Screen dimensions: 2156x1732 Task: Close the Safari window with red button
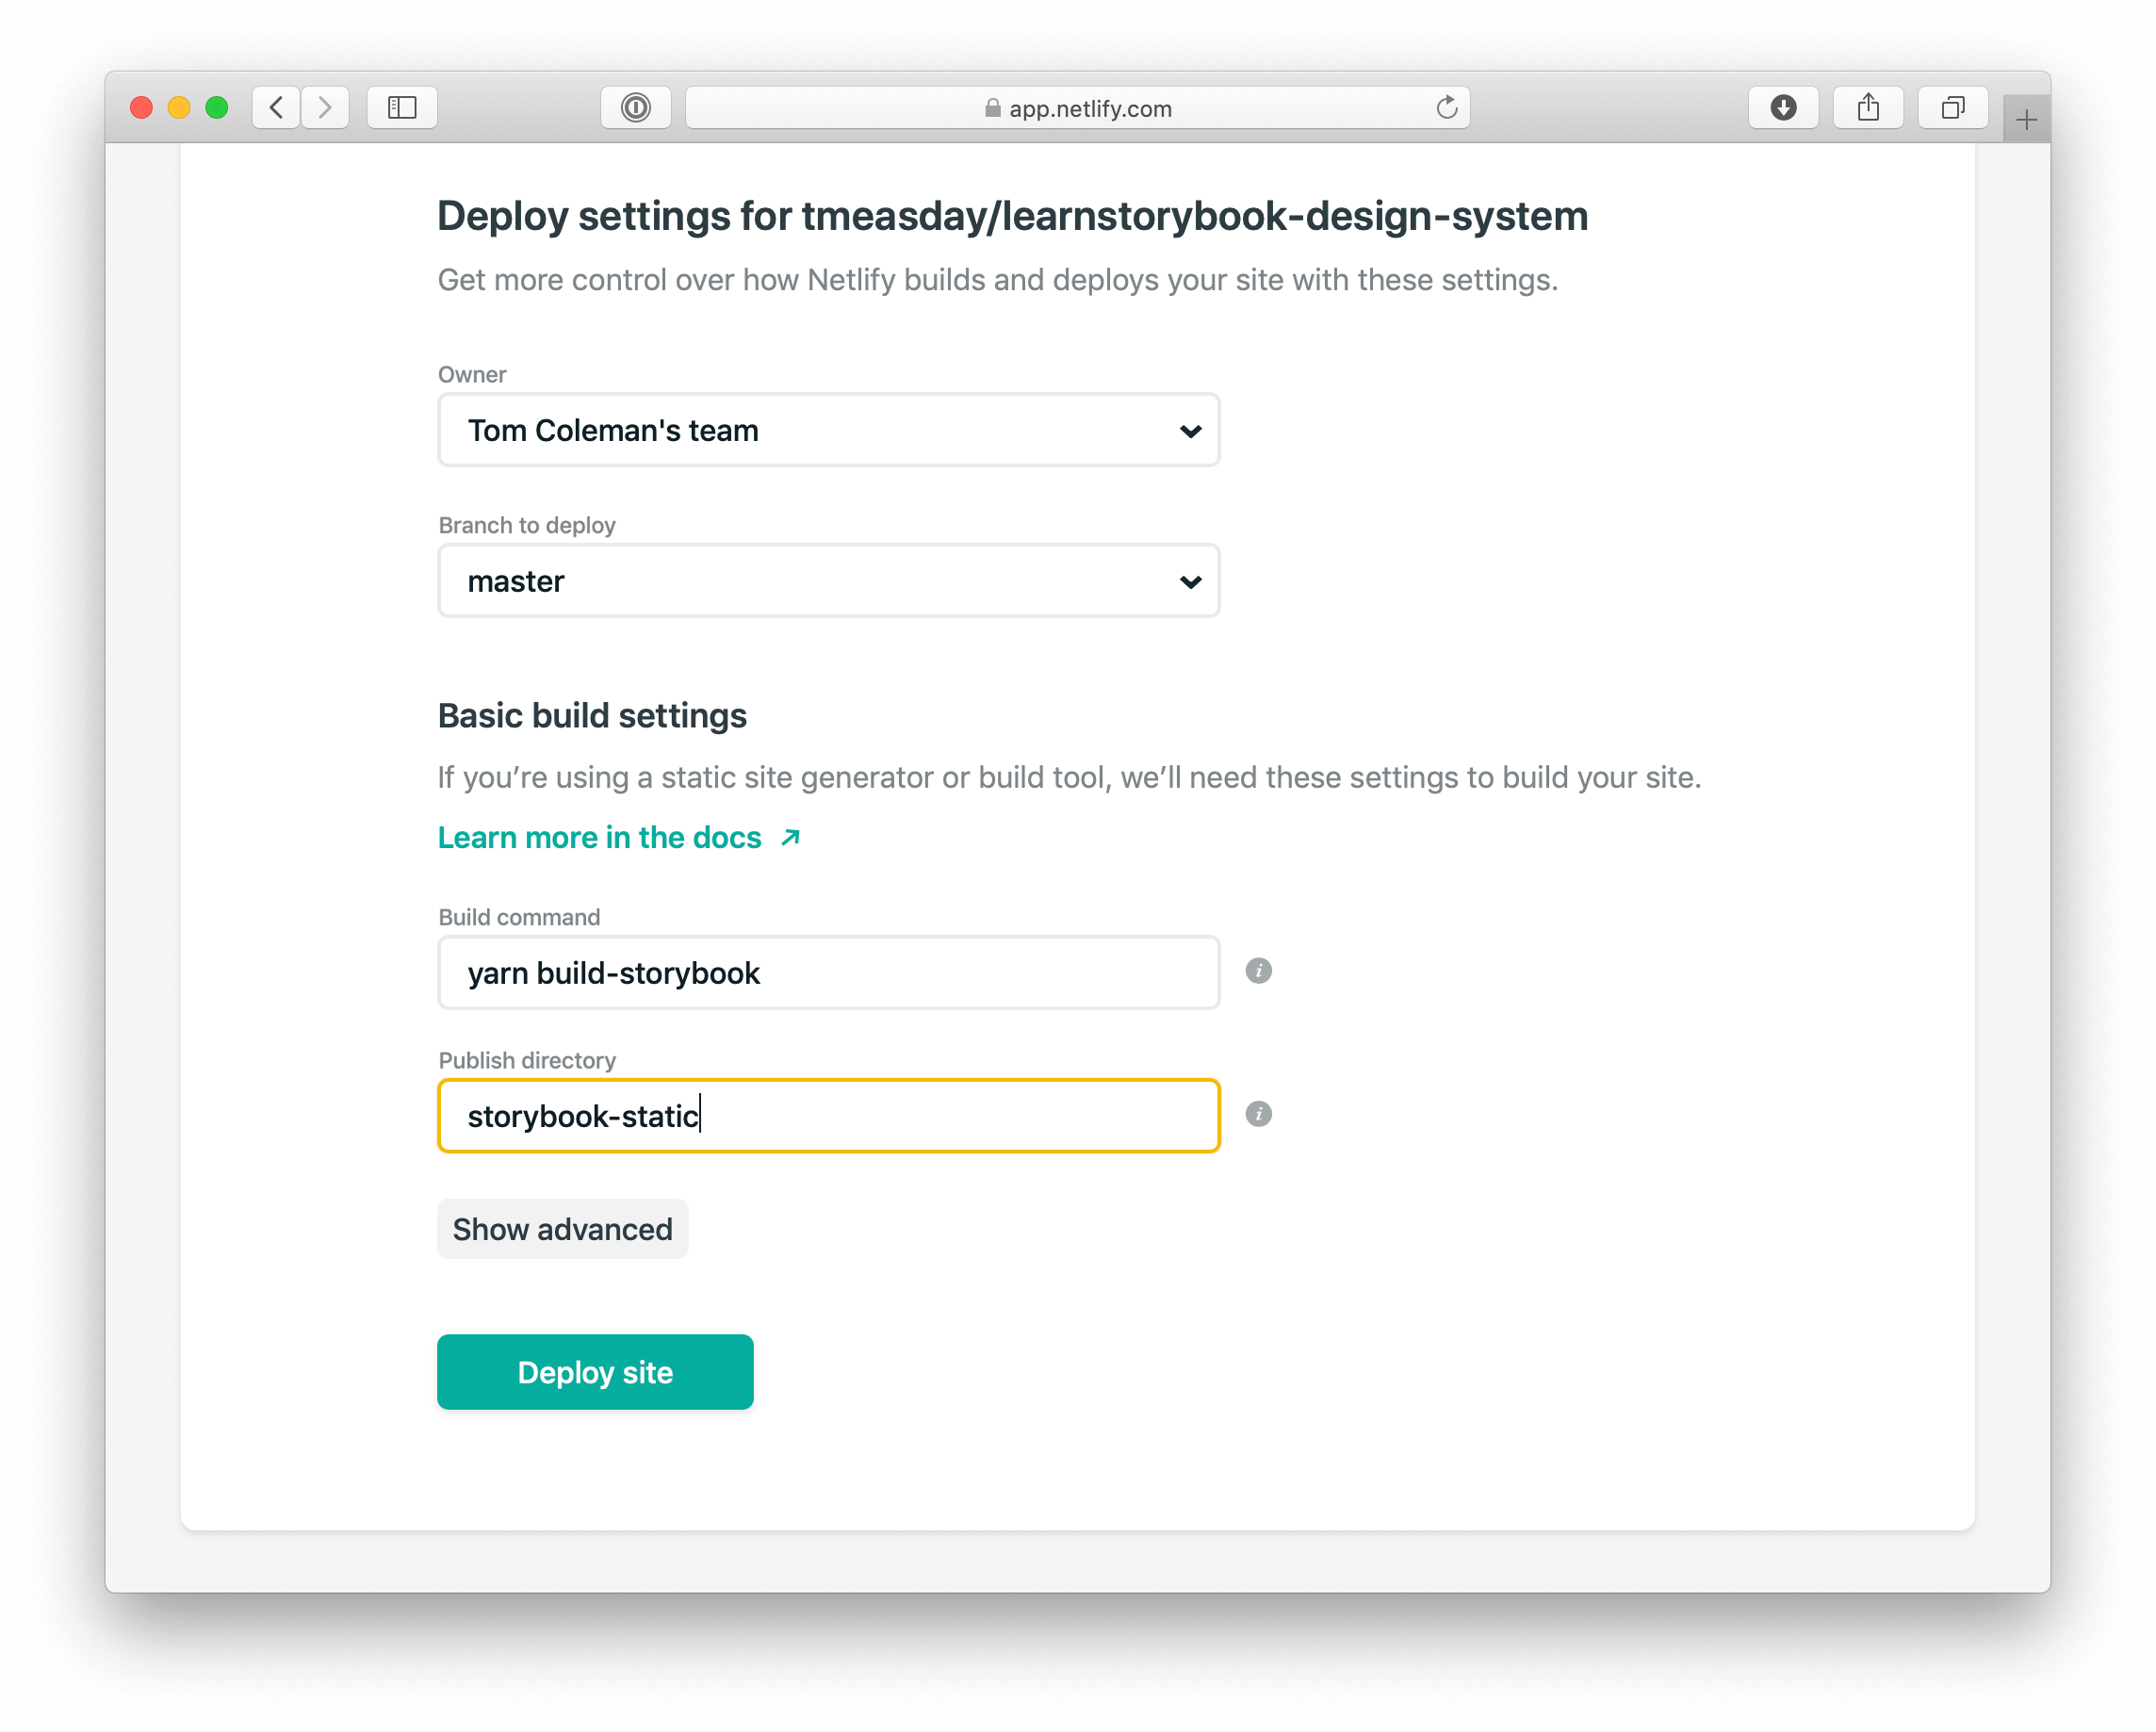141,107
